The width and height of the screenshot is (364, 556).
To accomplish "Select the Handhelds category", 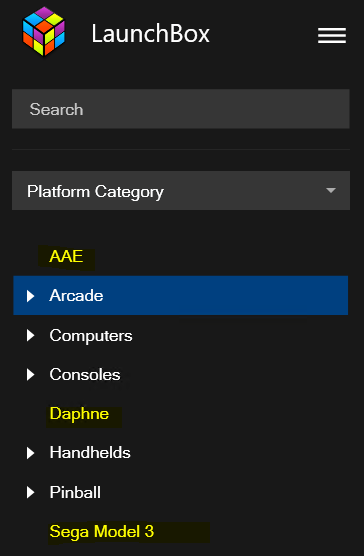I will [x=90, y=453].
